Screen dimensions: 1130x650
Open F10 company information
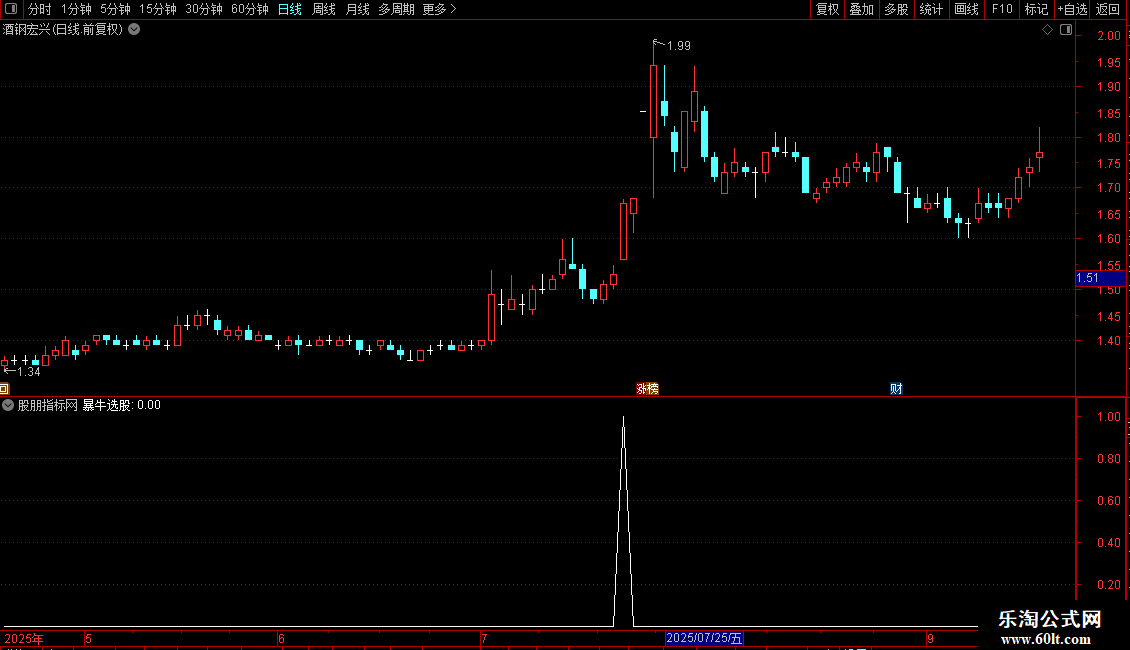point(1002,9)
